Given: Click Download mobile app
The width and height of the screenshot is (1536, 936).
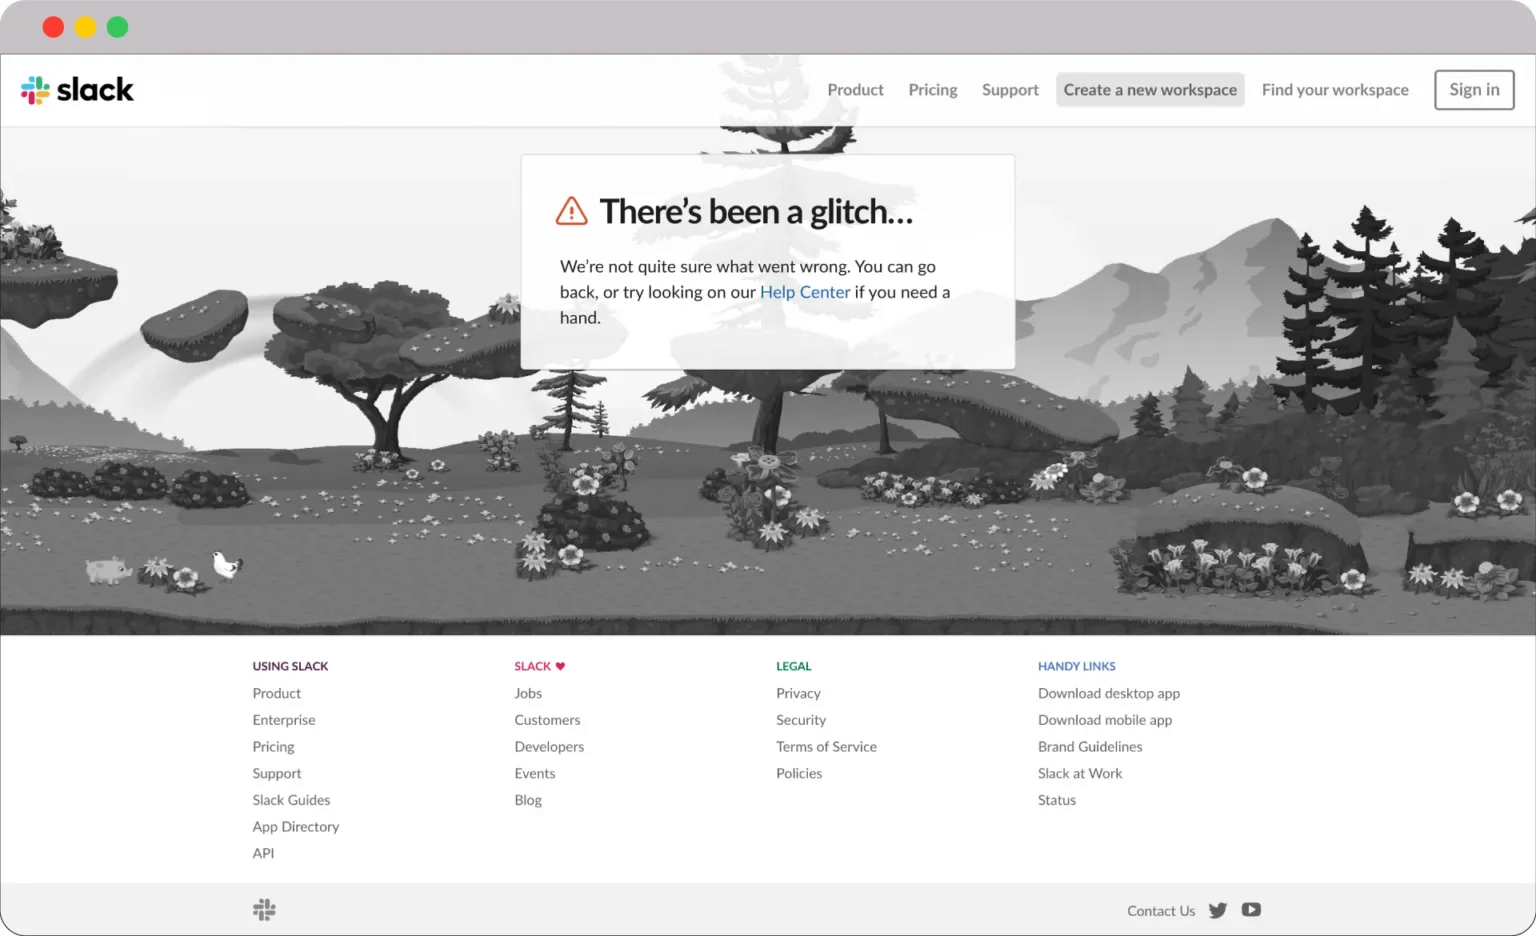Looking at the screenshot, I should point(1105,720).
